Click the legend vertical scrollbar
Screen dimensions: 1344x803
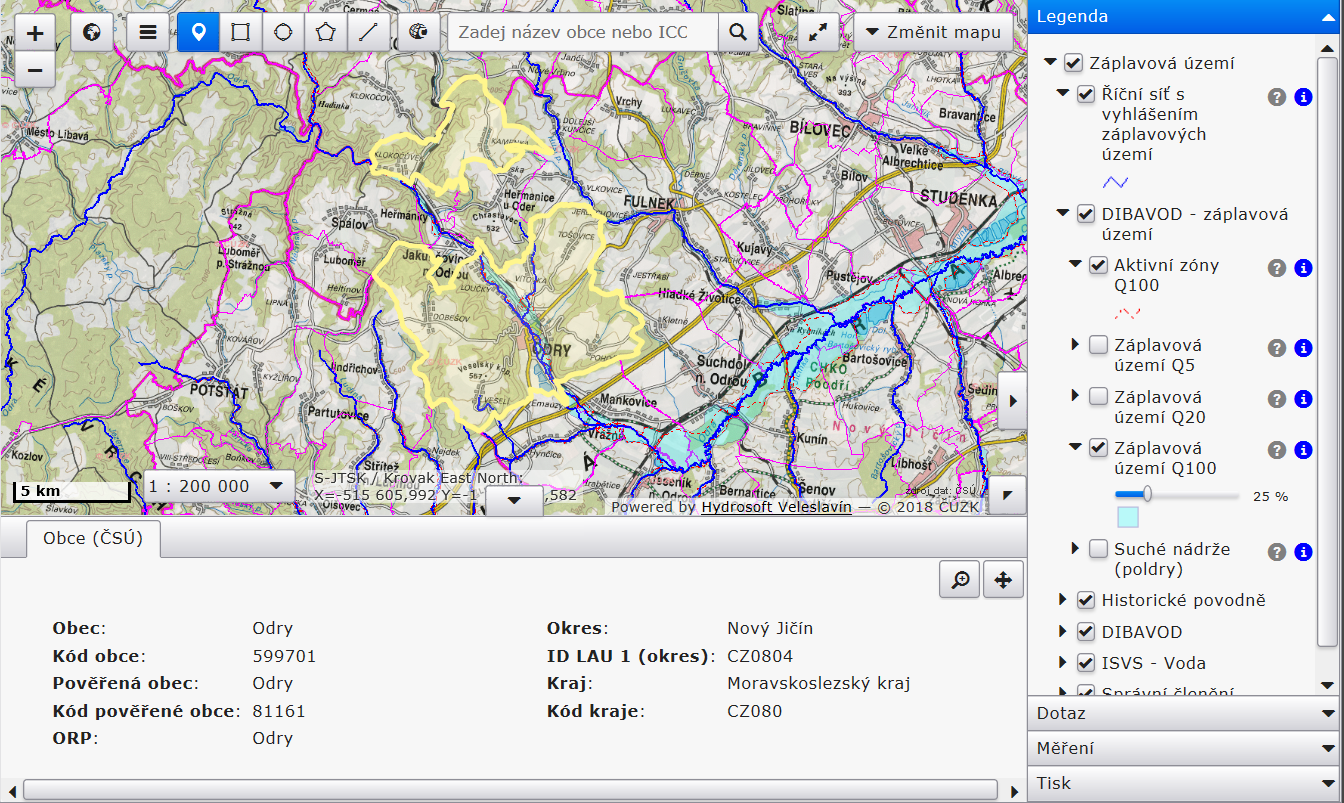point(1328,350)
